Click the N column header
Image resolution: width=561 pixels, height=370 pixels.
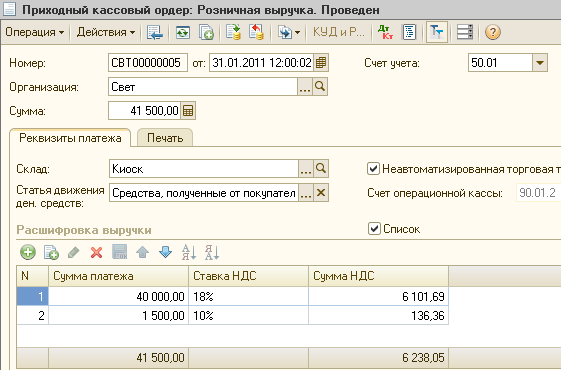coord(33,276)
